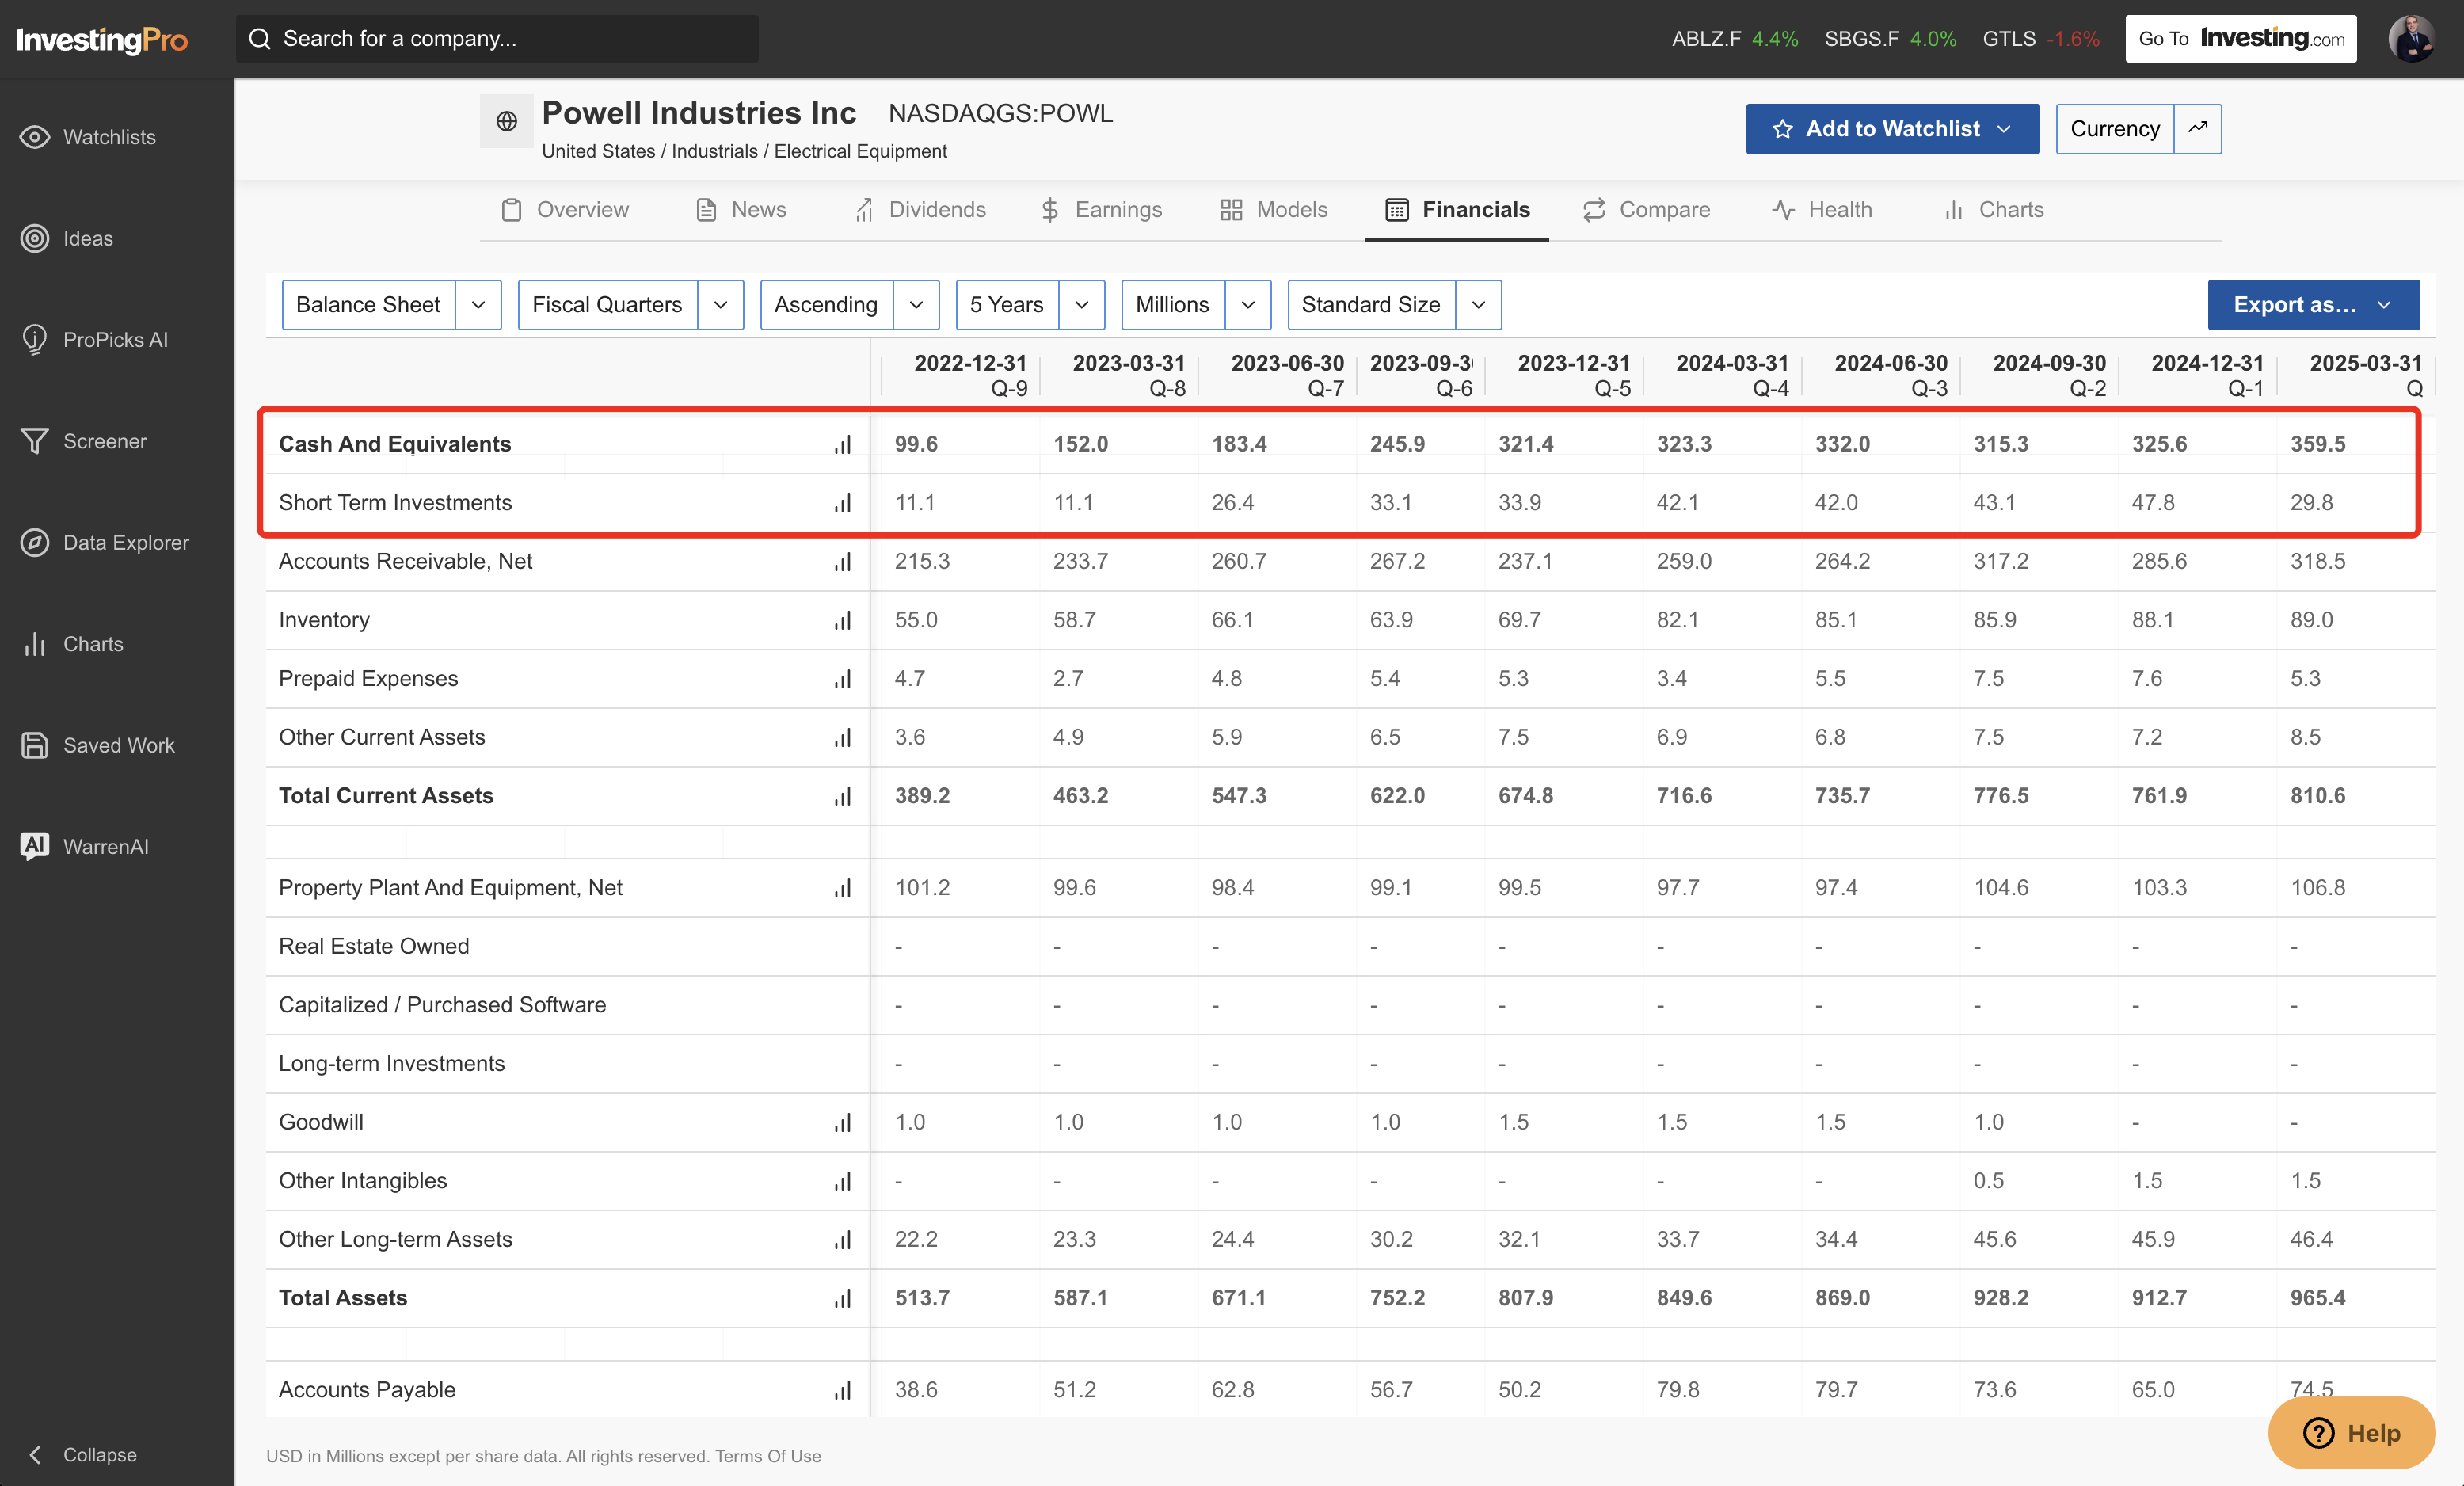
Task: Click the Total Assets value 965.4
Action: coord(2318,1298)
